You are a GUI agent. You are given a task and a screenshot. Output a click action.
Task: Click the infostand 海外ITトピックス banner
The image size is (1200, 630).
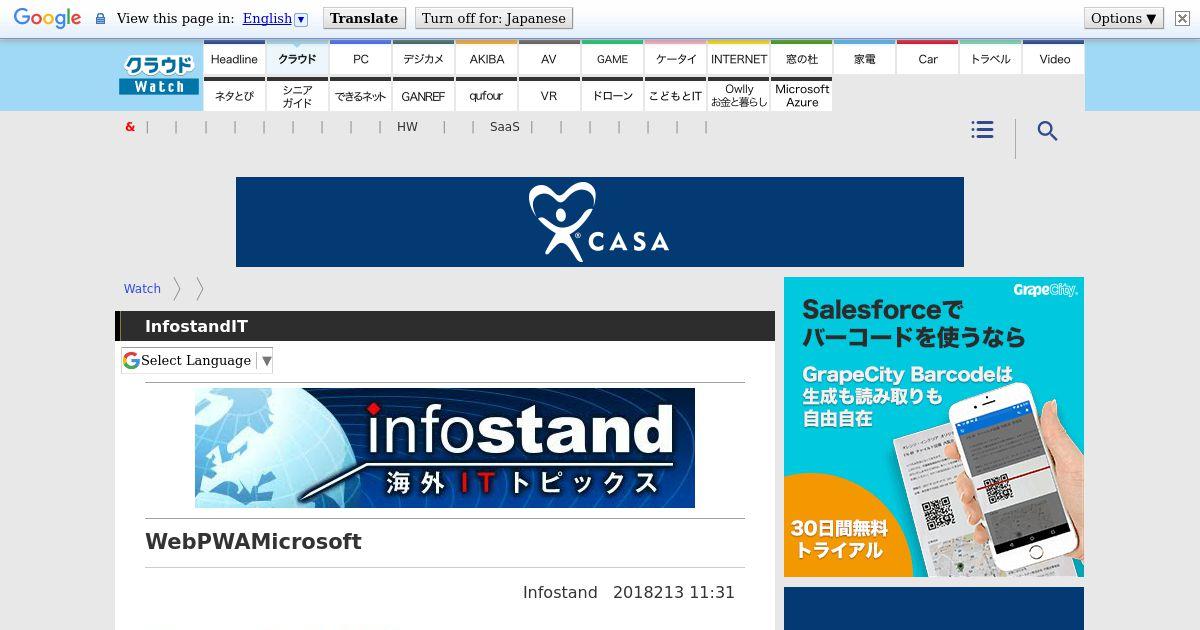[x=445, y=448]
